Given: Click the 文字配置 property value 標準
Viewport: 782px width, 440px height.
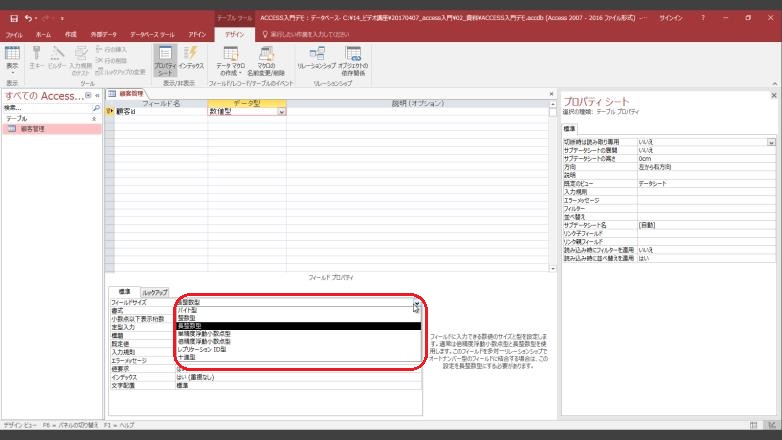Looking at the screenshot, I should pos(299,386).
